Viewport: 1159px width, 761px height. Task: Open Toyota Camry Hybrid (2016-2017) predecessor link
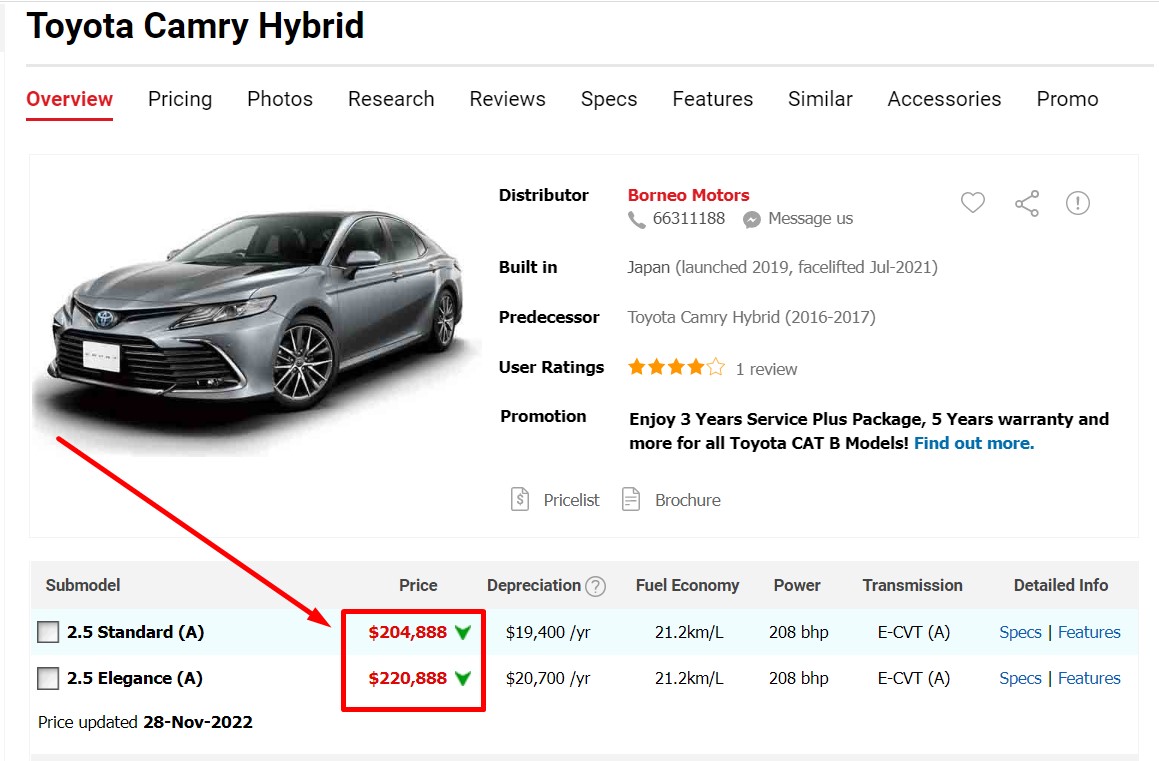751,318
